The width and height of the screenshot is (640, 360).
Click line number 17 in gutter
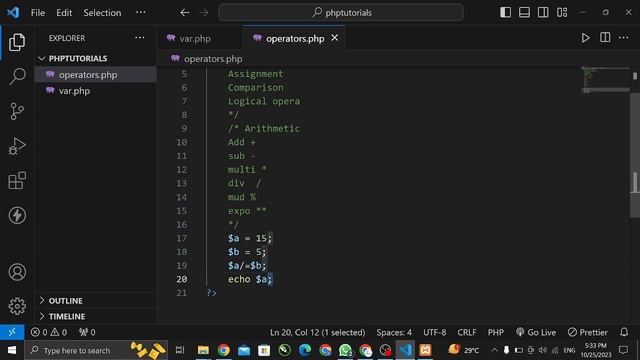[182, 238]
